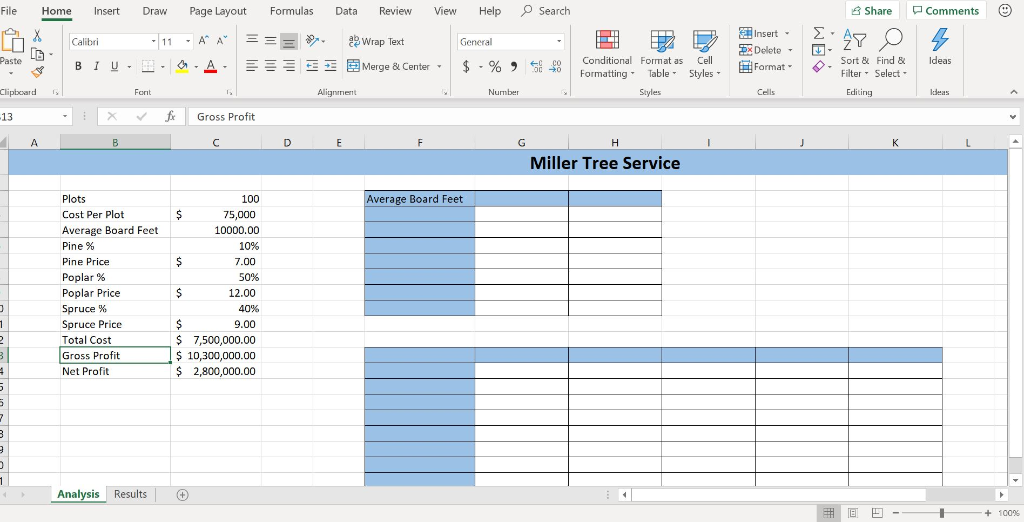Click Delete cells button
The width and height of the screenshot is (1024, 522).
766,50
